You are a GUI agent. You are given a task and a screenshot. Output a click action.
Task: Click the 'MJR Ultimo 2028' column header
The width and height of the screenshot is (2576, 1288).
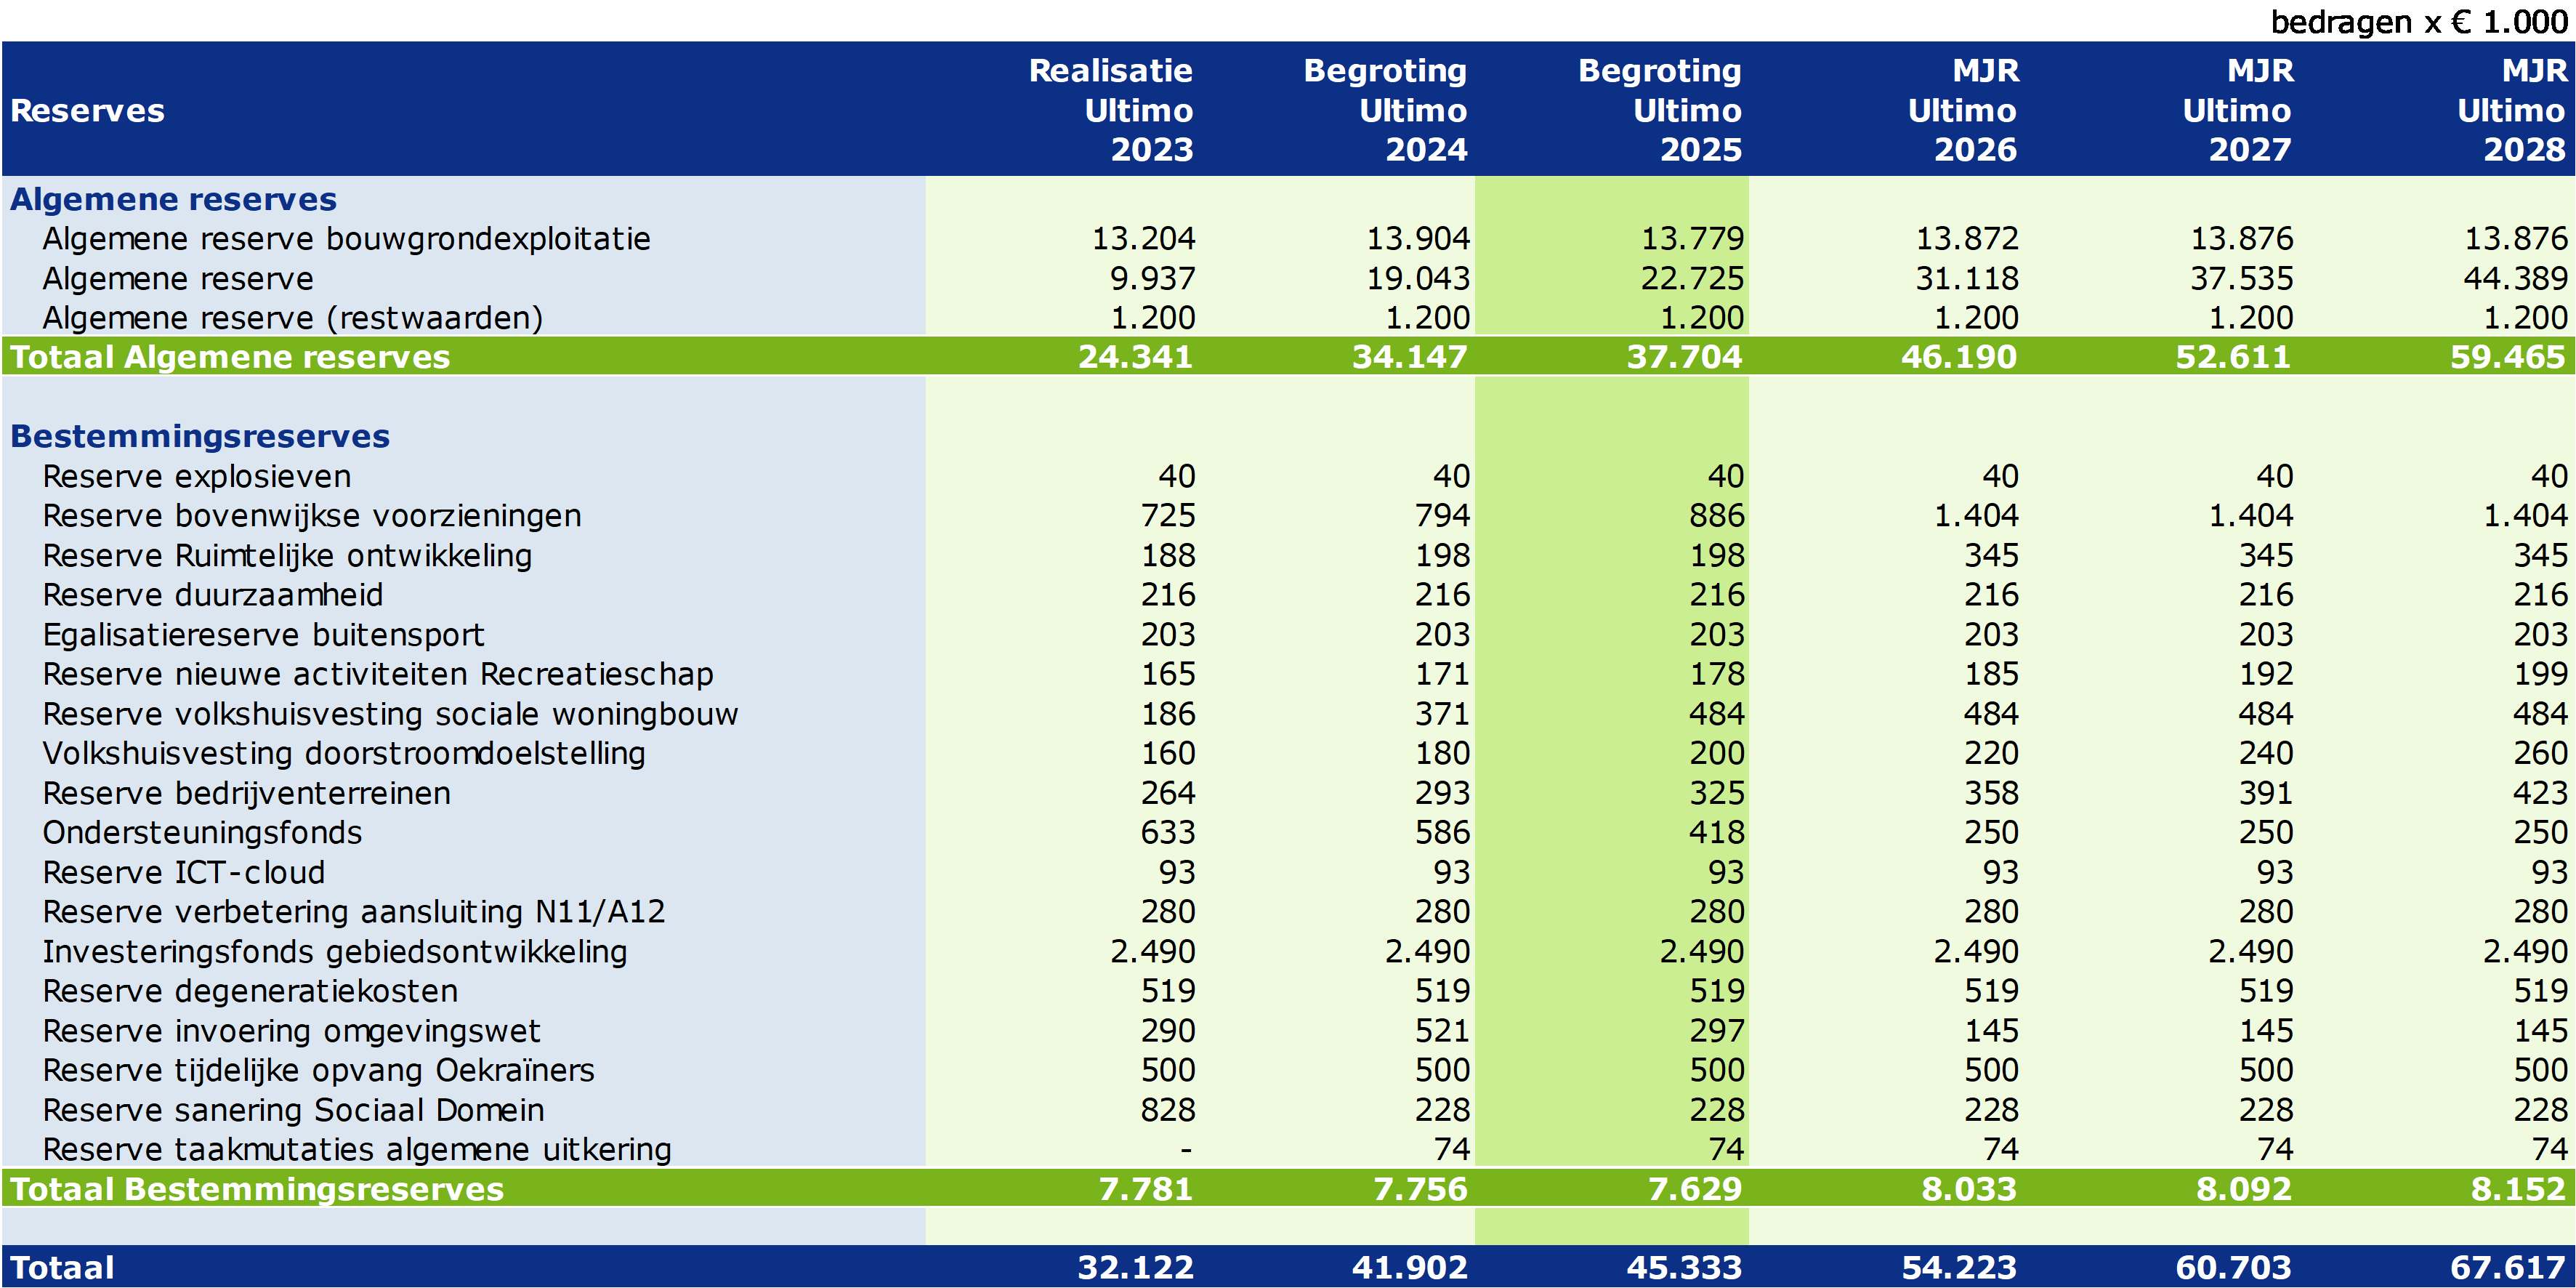click(2512, 110)
